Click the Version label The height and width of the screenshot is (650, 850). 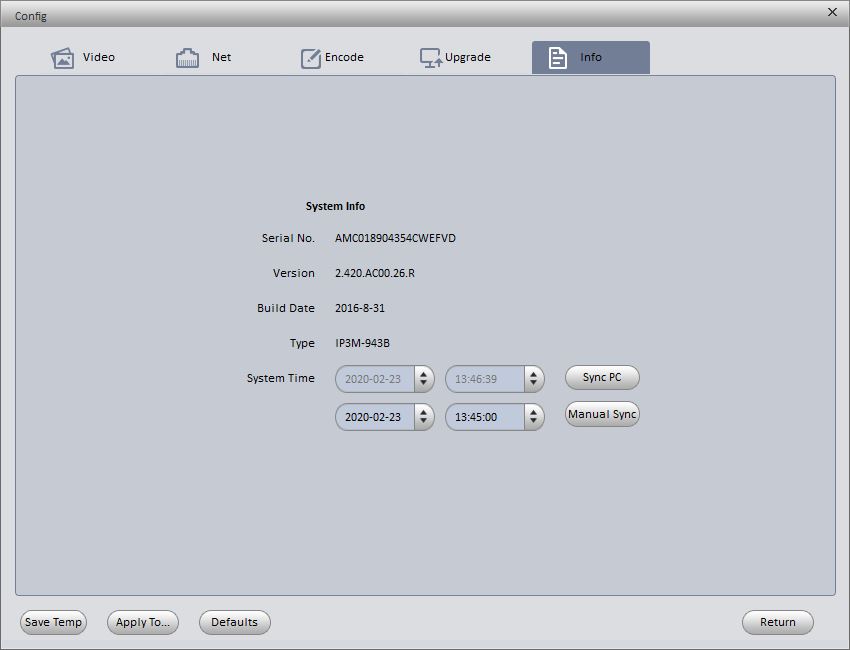294,273
